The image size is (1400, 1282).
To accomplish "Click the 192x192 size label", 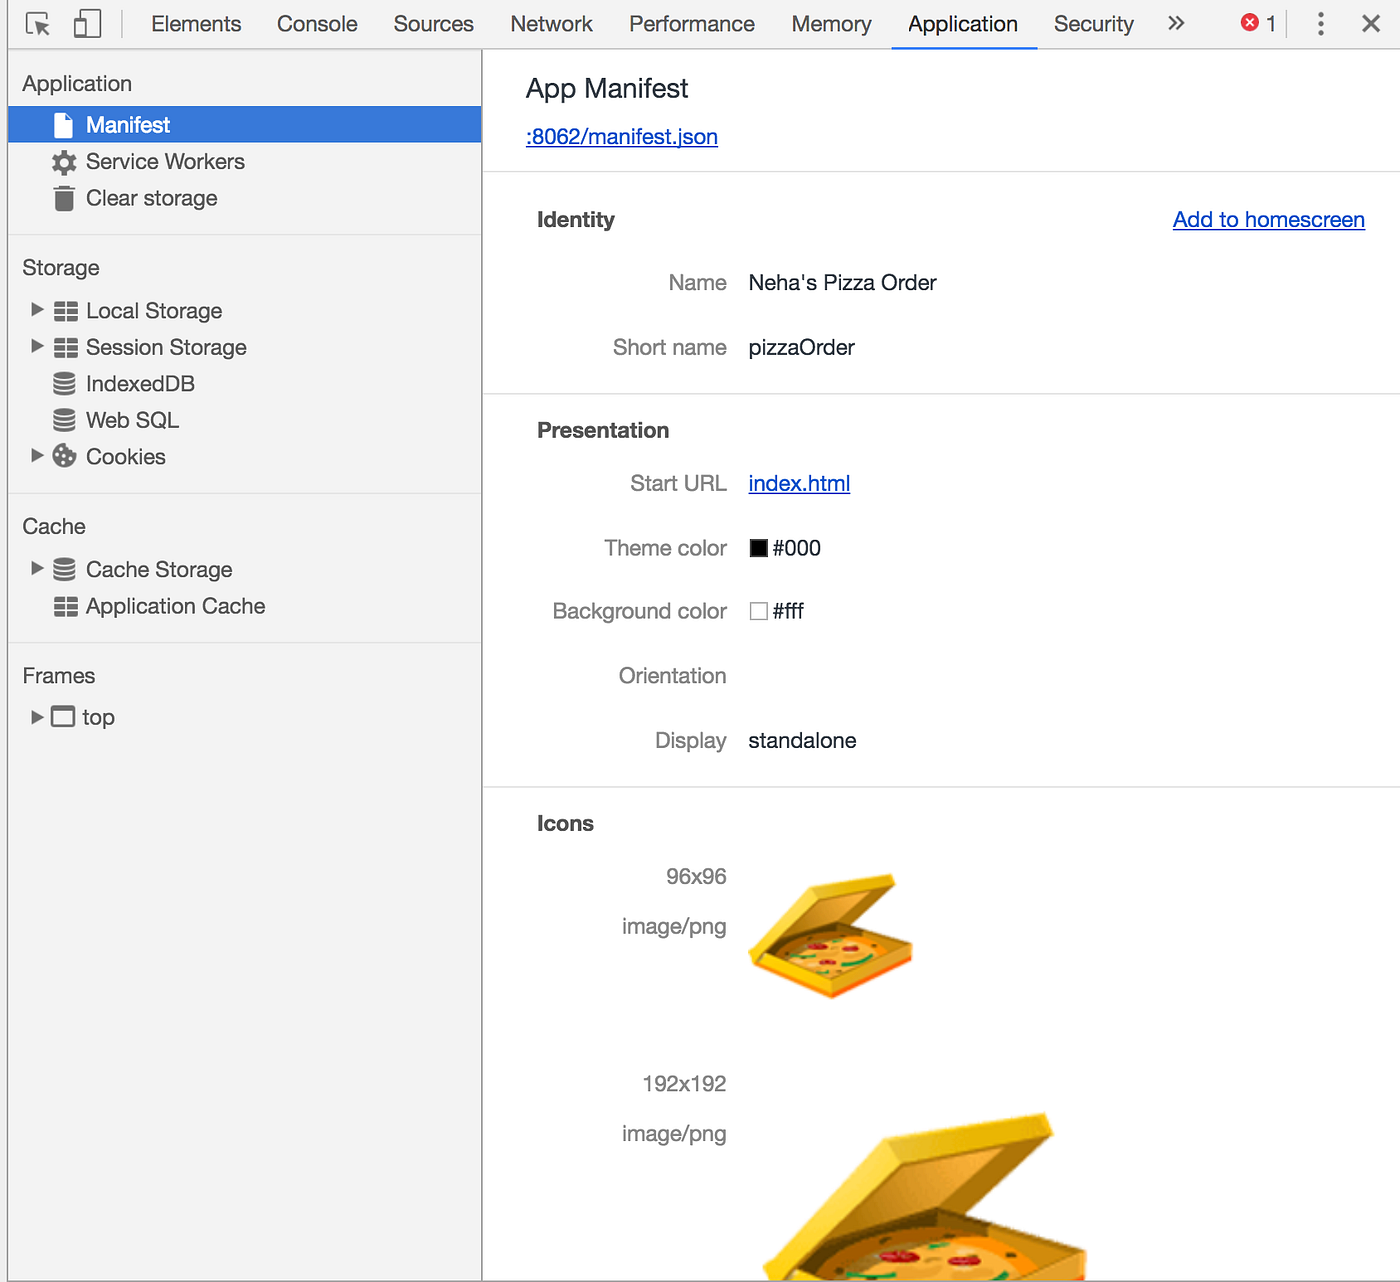I will pyautogui.click(x=684, y=1084).
